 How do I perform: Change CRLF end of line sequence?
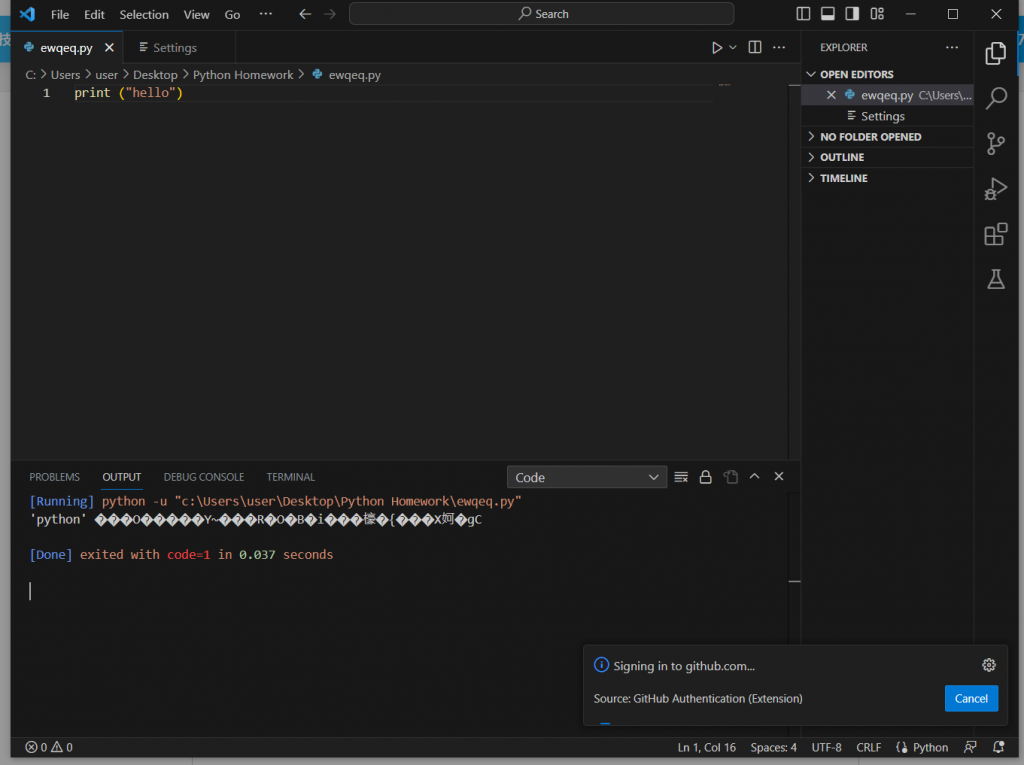869,747
